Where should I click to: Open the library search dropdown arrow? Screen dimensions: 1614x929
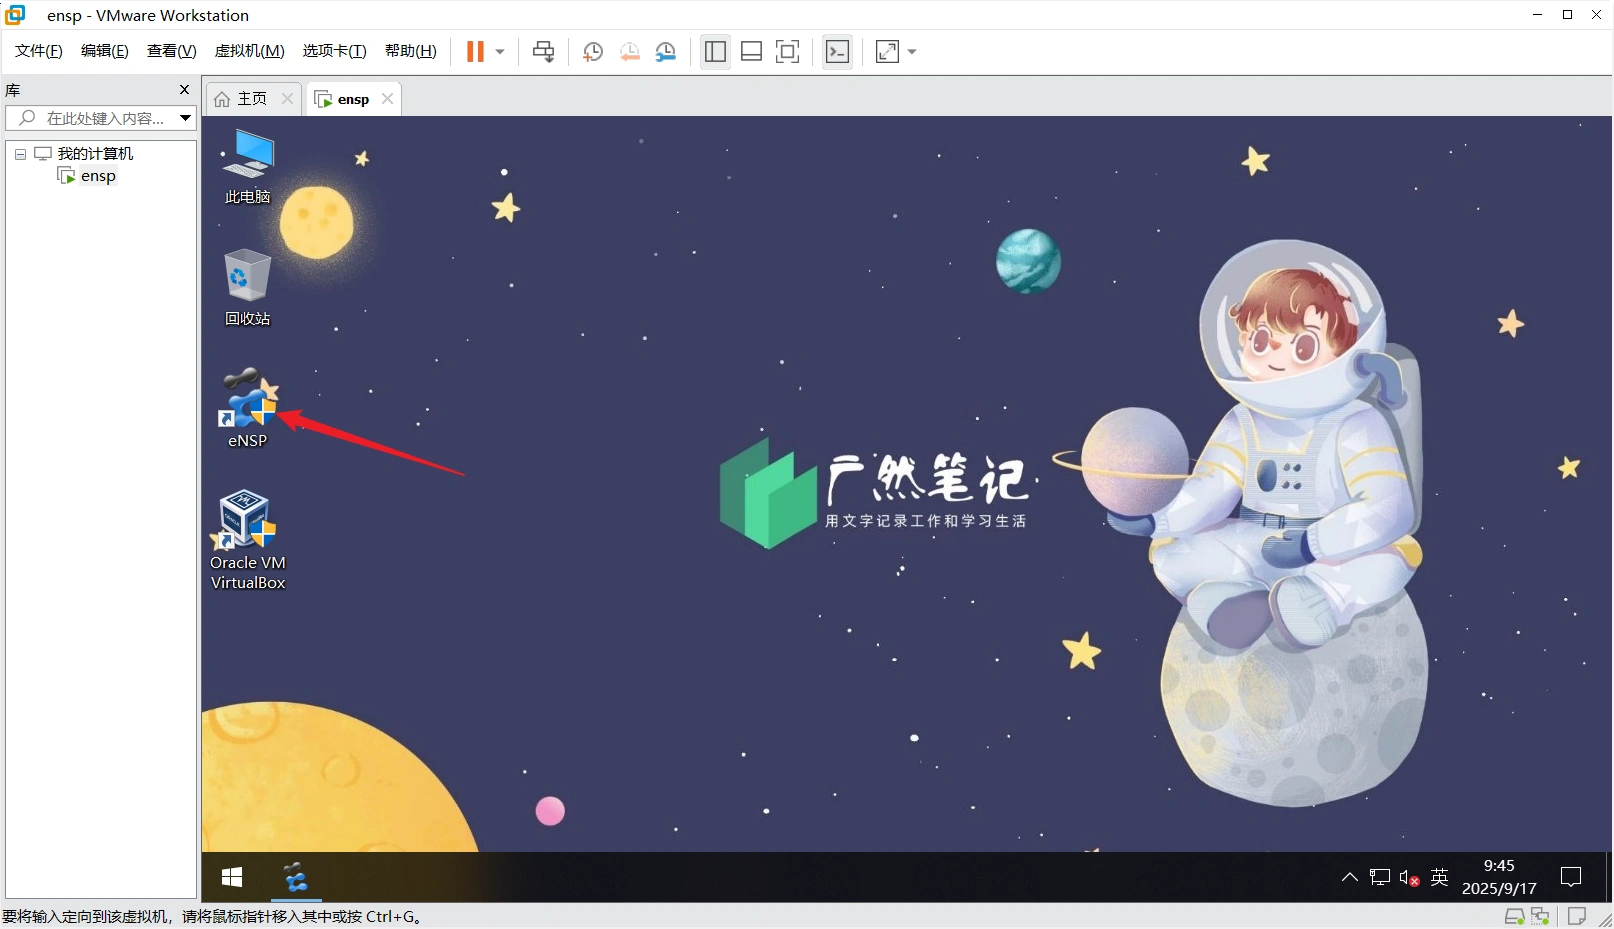tap(185, 118)
